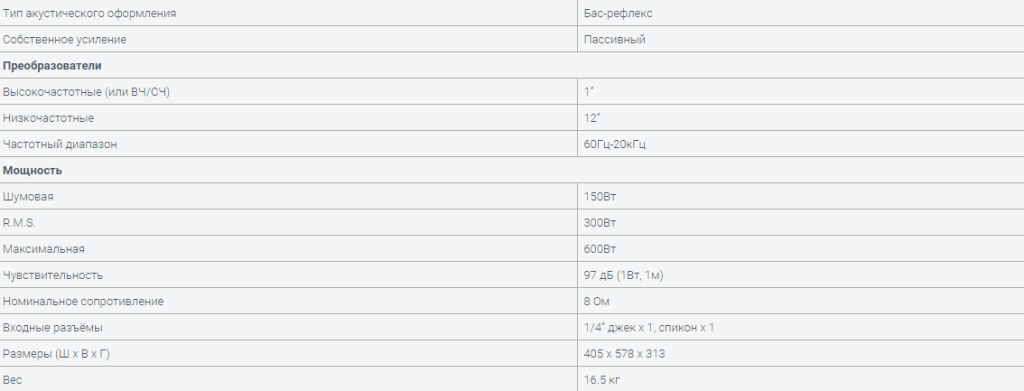Click the 'Шумовая' power label
1024x391 pixels.
coord(28,196)
